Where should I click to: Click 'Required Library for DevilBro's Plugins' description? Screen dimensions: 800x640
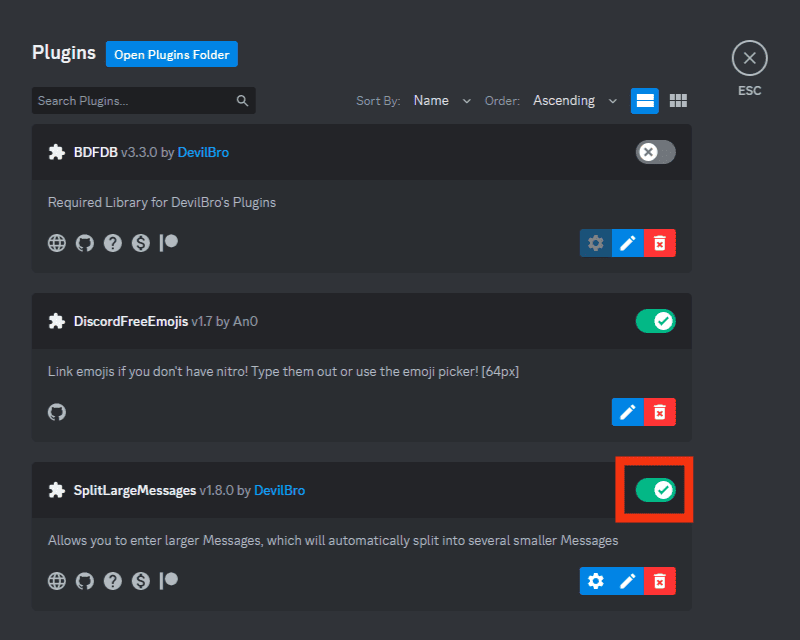(x=162, y=203)
